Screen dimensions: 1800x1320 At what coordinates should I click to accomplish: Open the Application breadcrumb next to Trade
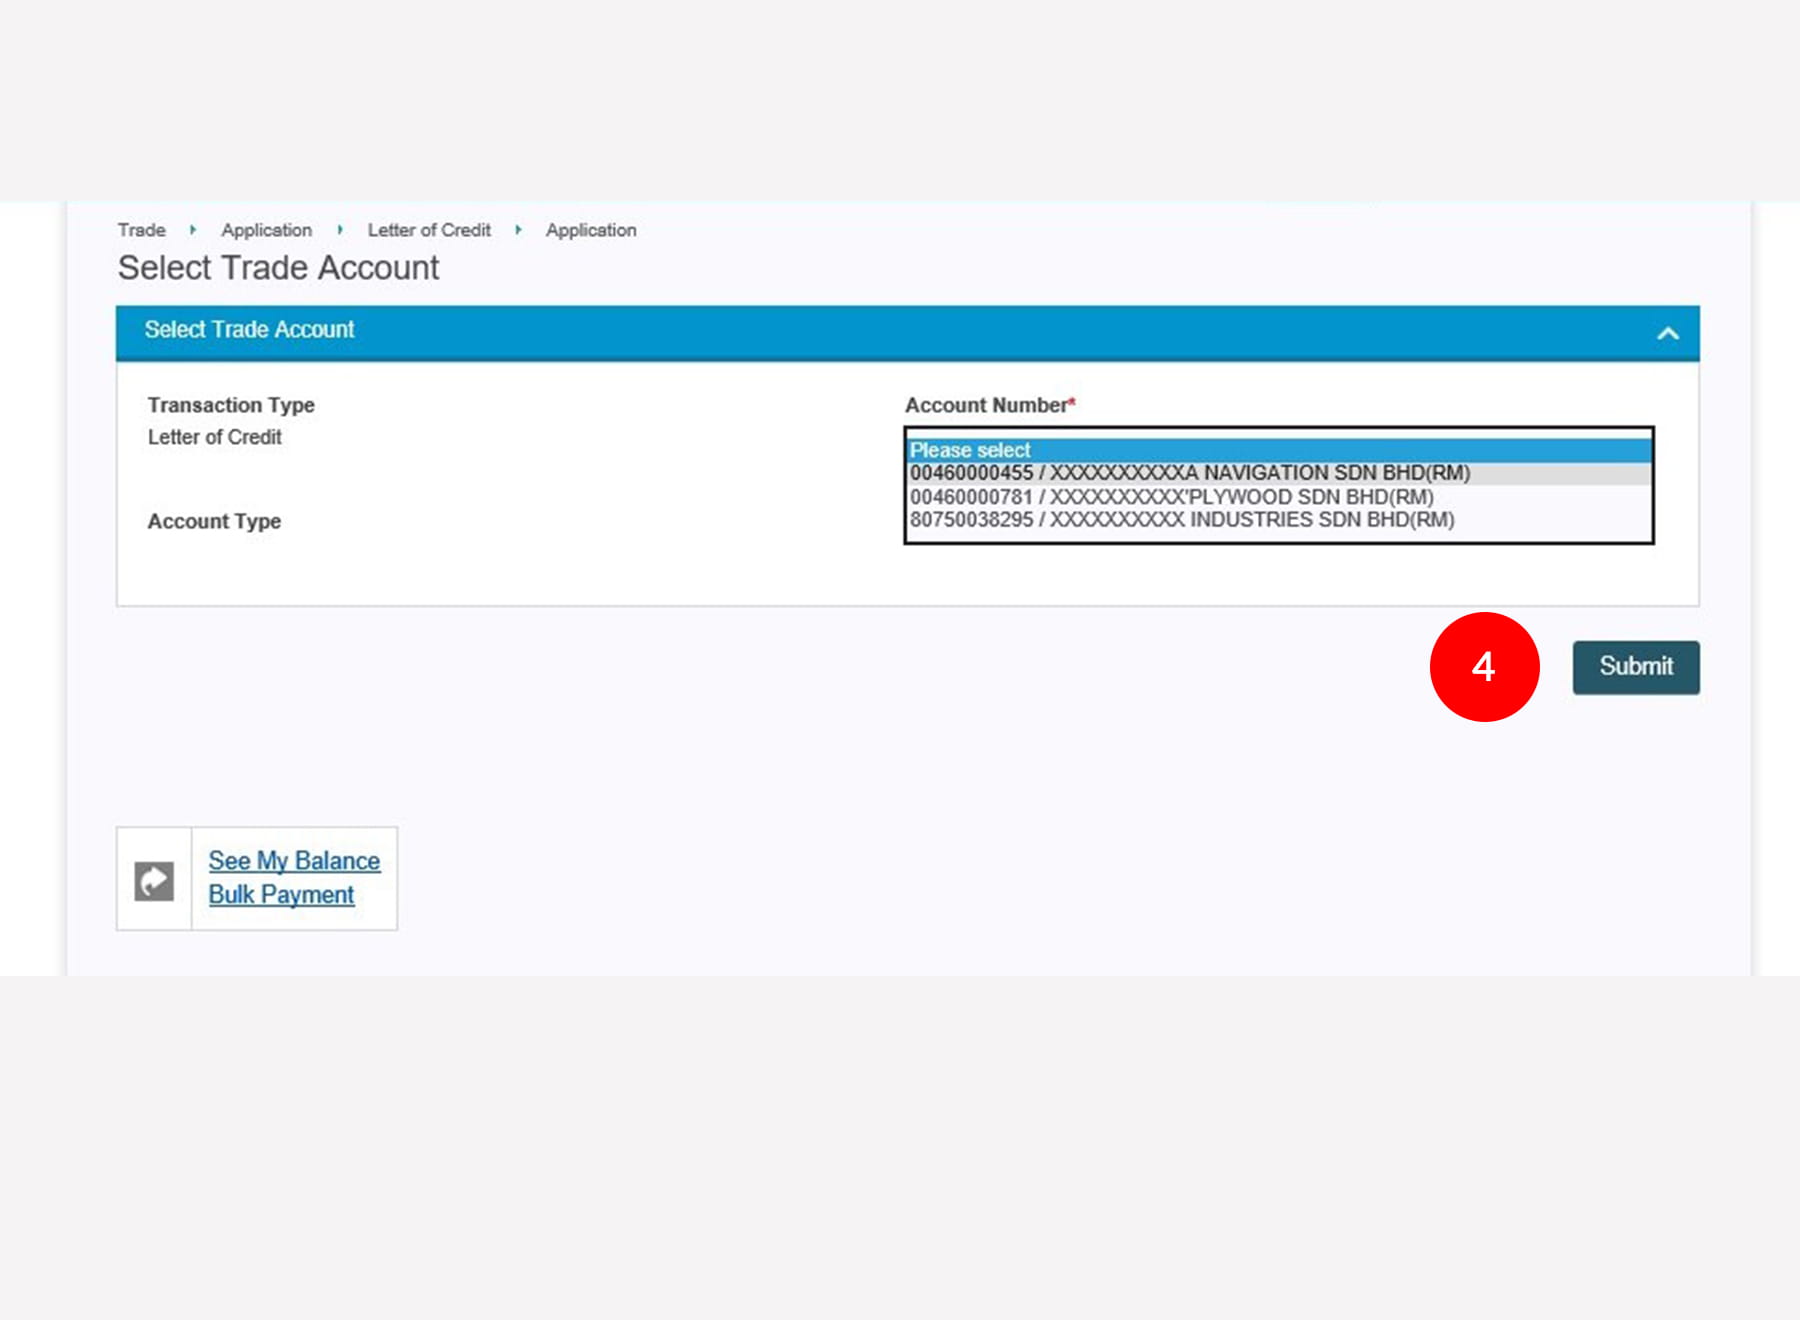pos(266,230)
